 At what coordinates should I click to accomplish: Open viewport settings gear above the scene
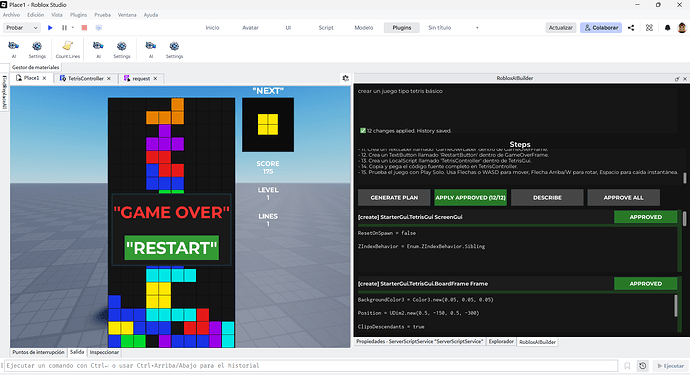point(345,78)
